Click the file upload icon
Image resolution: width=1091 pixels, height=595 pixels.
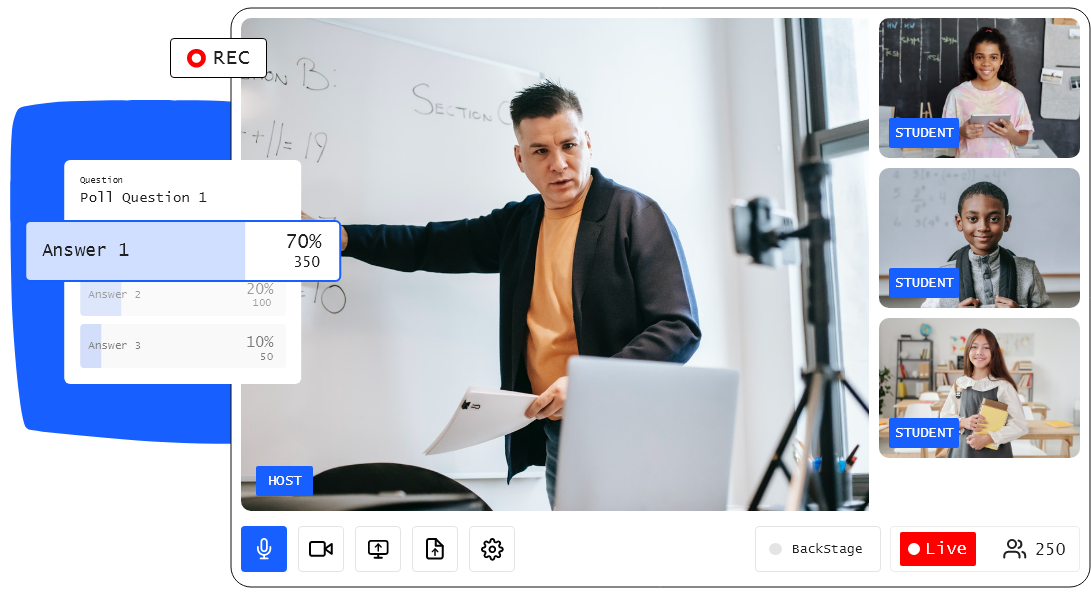(x=435, y=549)
